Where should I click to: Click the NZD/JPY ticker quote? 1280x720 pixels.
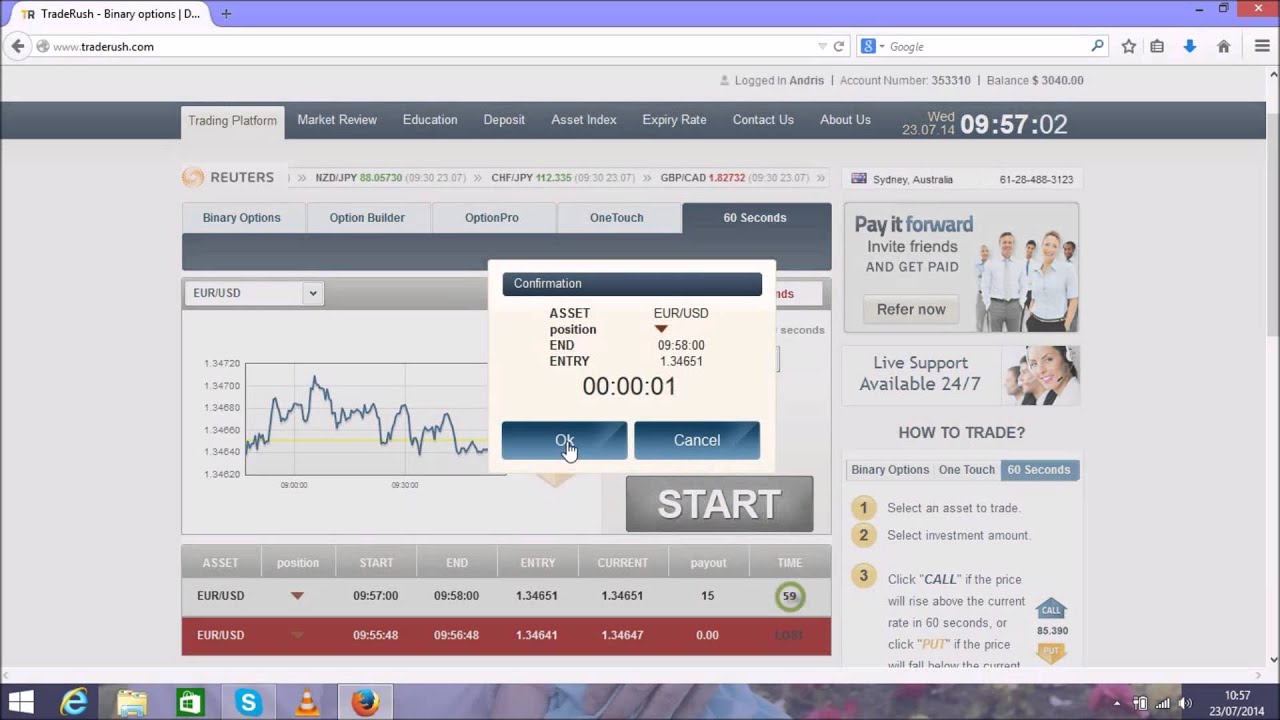click(390, 178)
